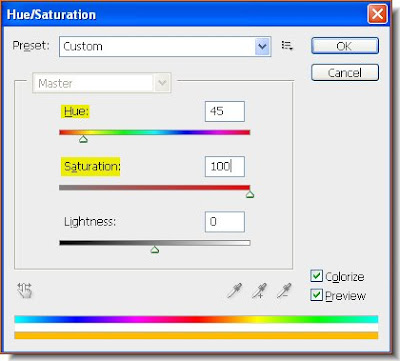Click the red saturation gradient track
This screenshot has height=361, width=400.
point(155,187)
